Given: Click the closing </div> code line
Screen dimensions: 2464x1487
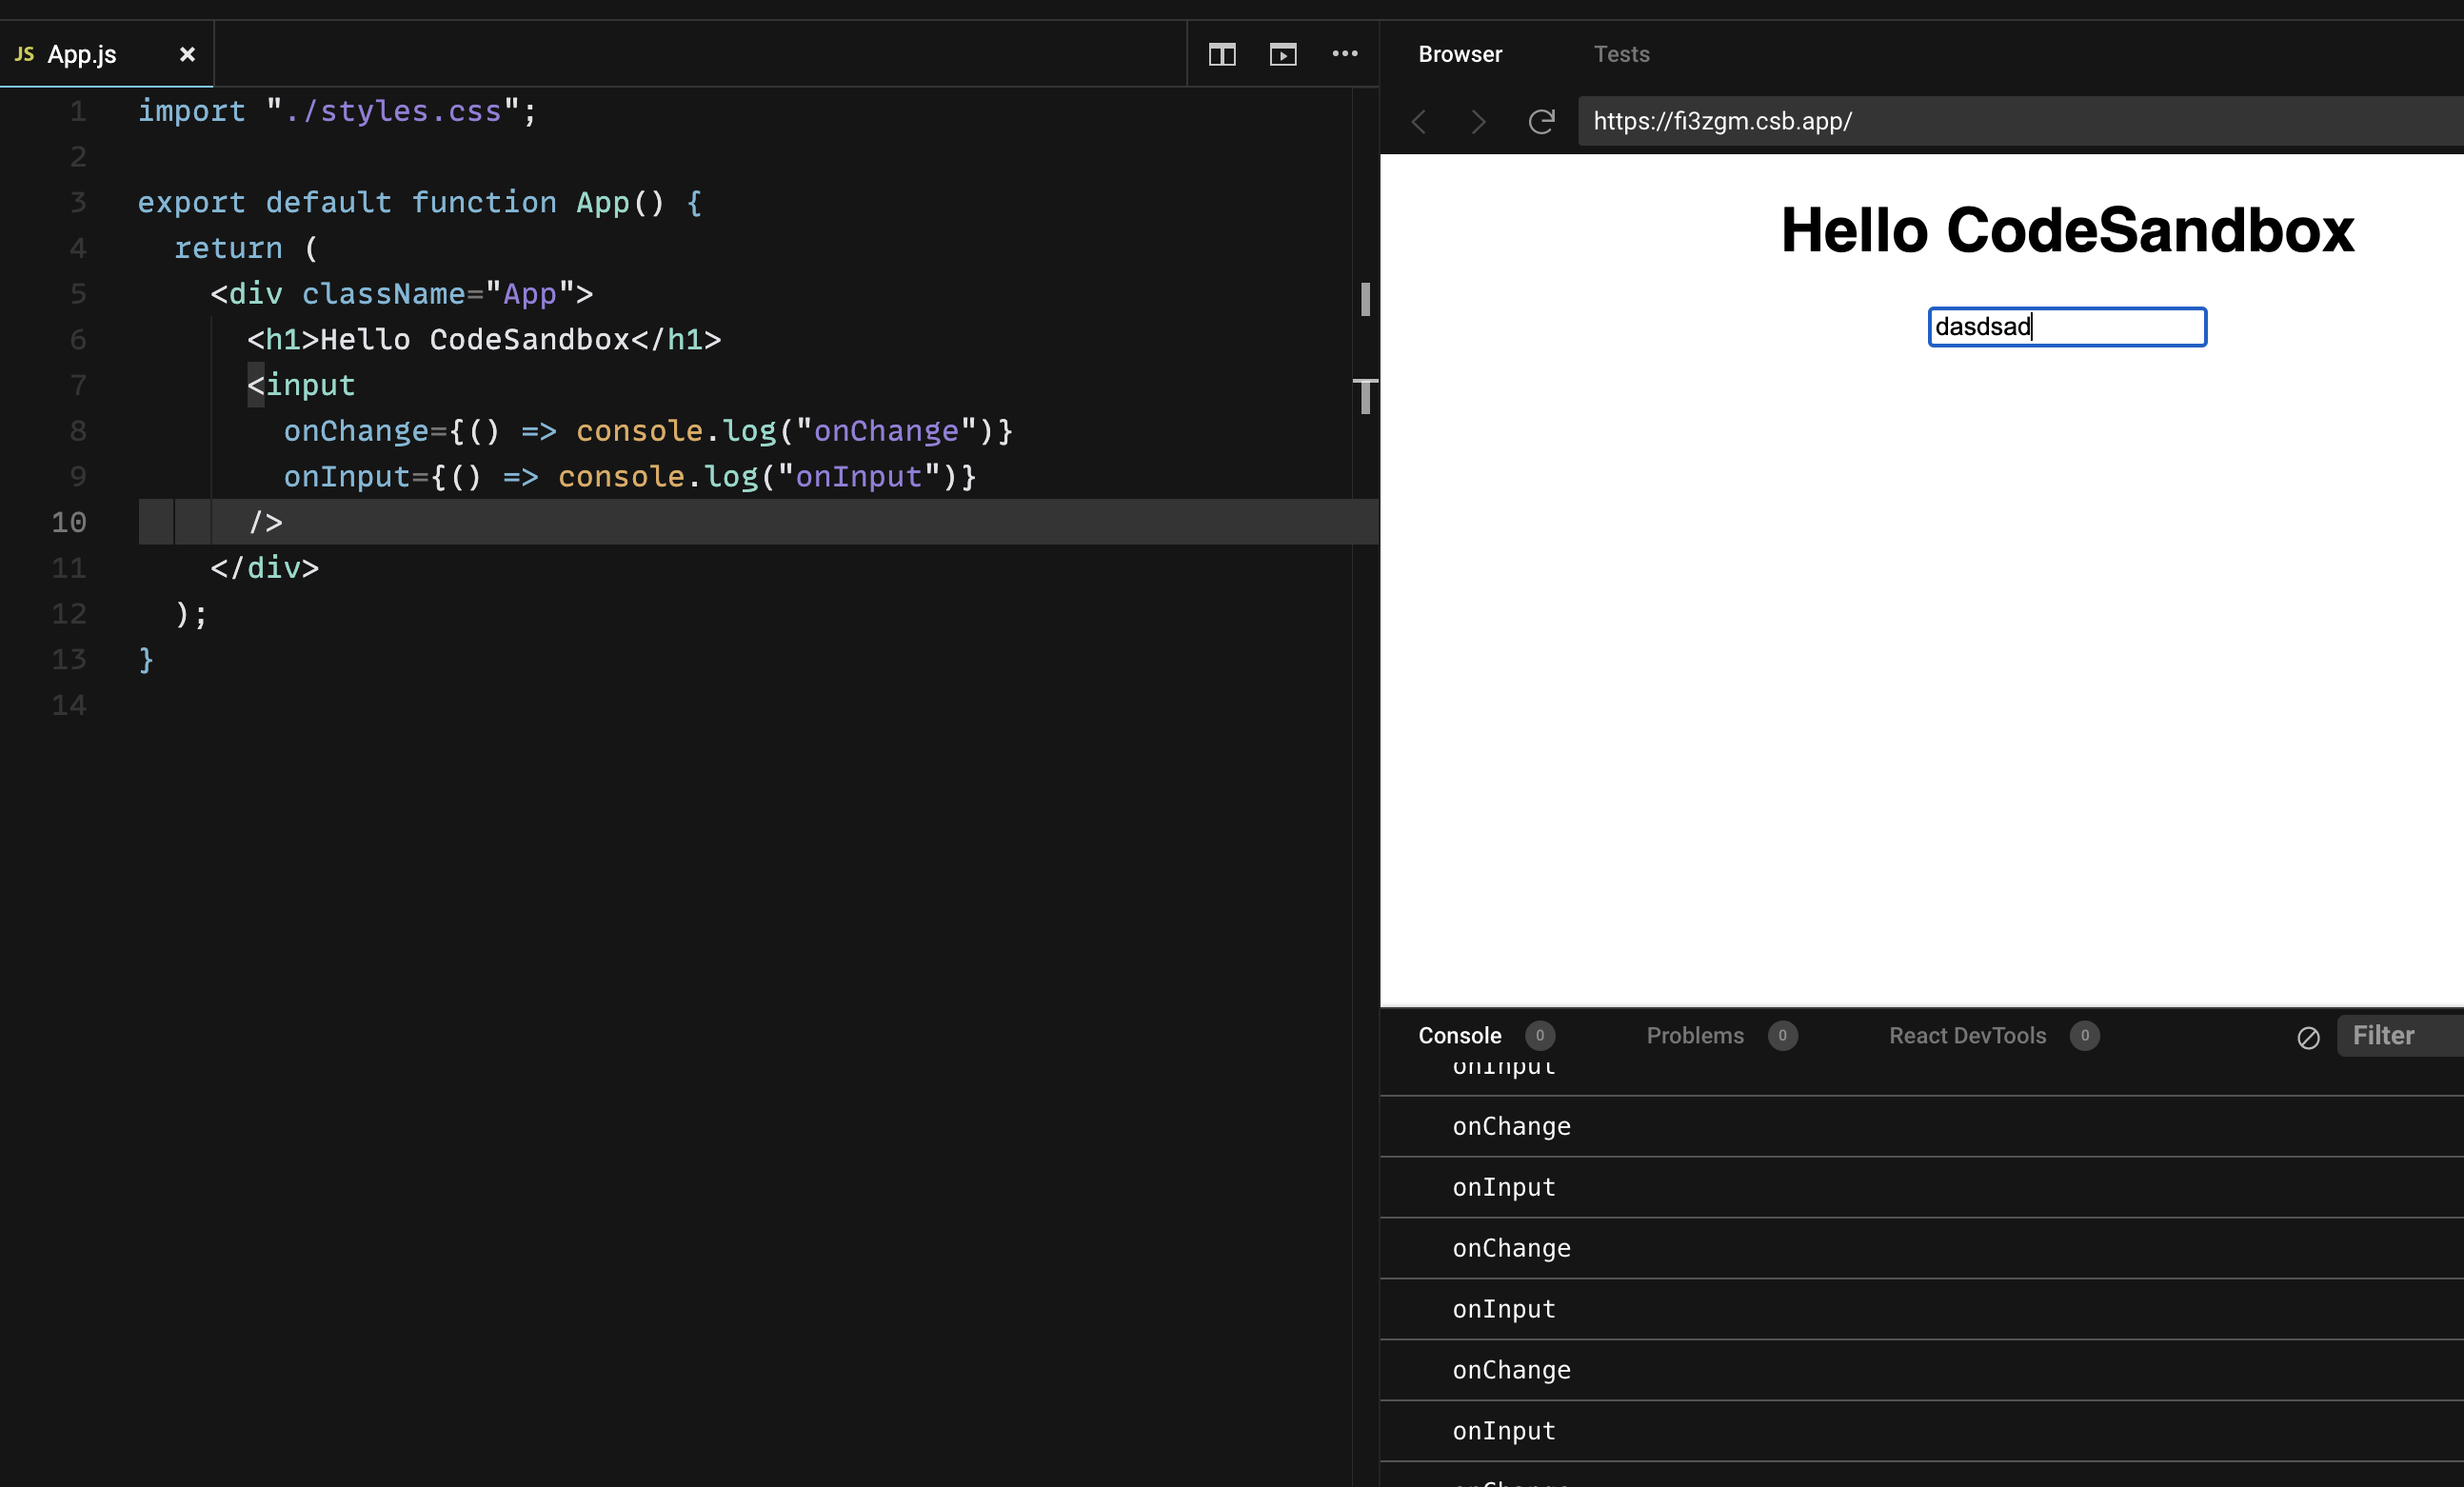Looking at the screenshot, I should coord(265,568).
